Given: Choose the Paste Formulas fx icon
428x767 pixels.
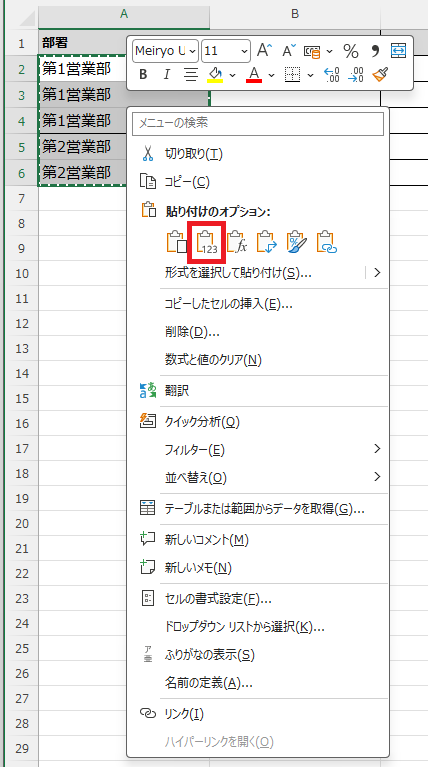Looking at the screenshot, I should coord(238,242).
